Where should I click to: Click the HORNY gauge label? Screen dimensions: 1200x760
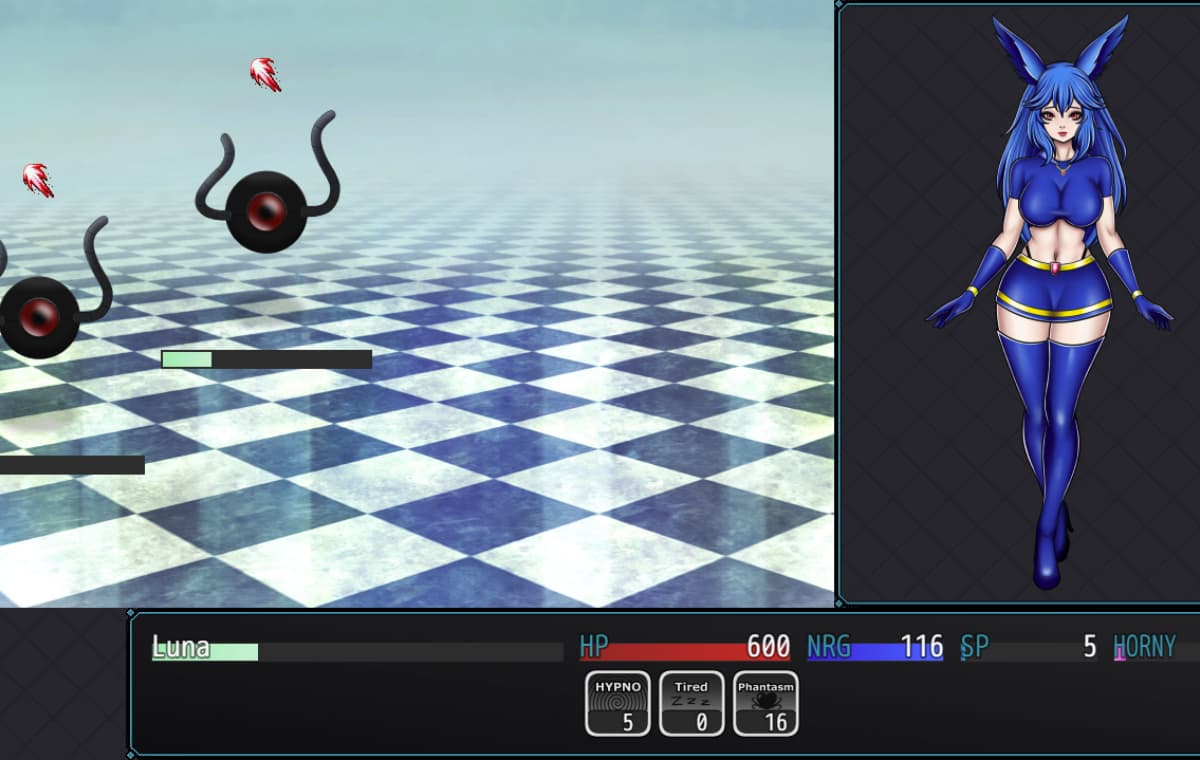[x=1145, y=647]
